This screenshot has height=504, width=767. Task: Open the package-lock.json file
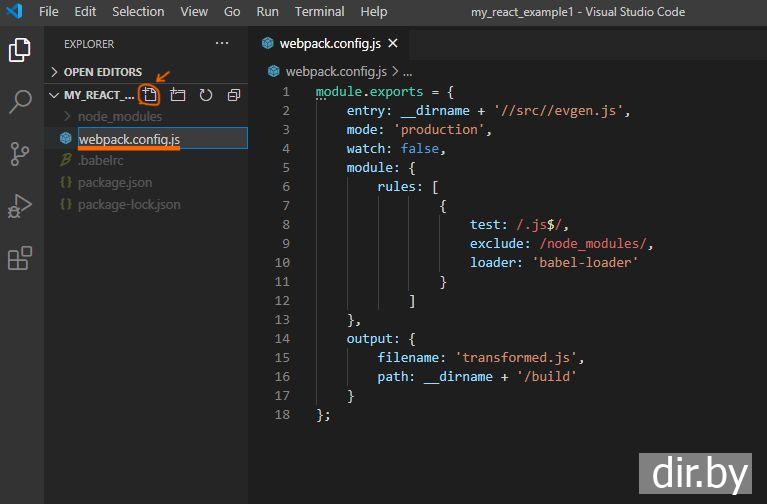click(x=129, y=204)
